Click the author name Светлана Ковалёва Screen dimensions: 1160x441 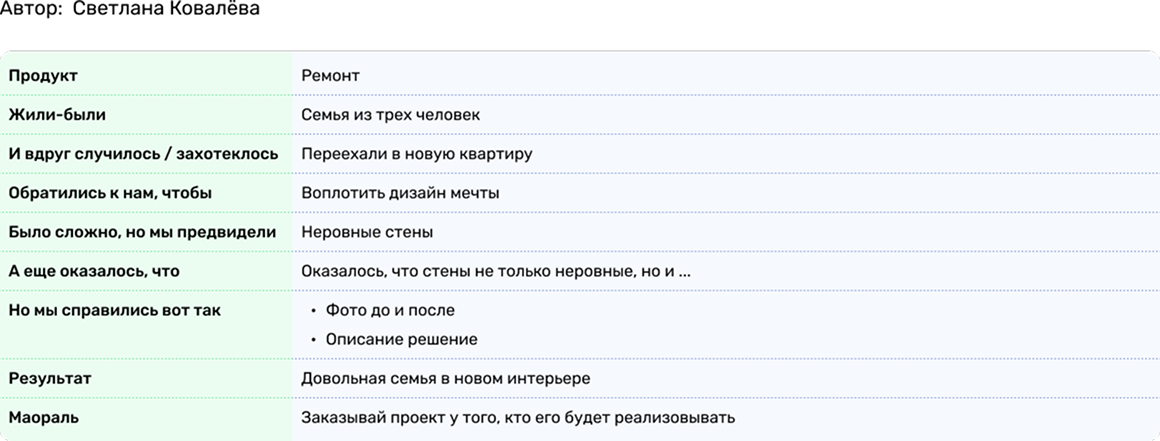click(x=166, y=10)
